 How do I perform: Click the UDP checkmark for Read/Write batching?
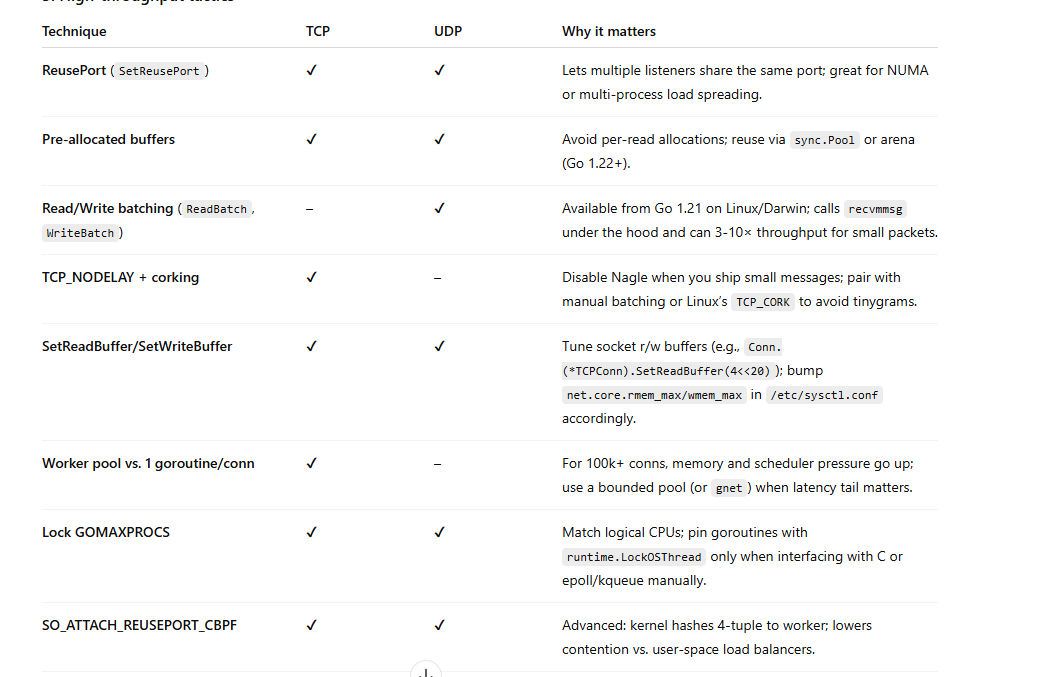point(439,208)
